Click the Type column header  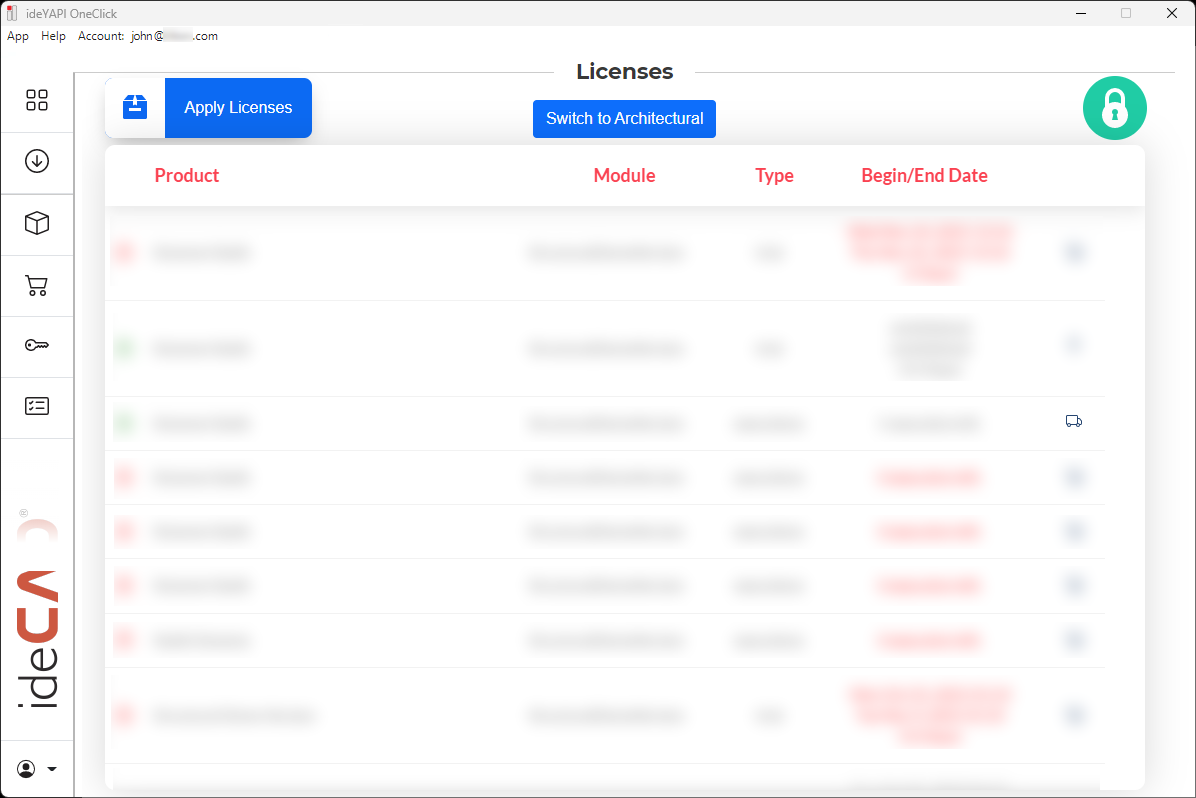coord(774,175)
